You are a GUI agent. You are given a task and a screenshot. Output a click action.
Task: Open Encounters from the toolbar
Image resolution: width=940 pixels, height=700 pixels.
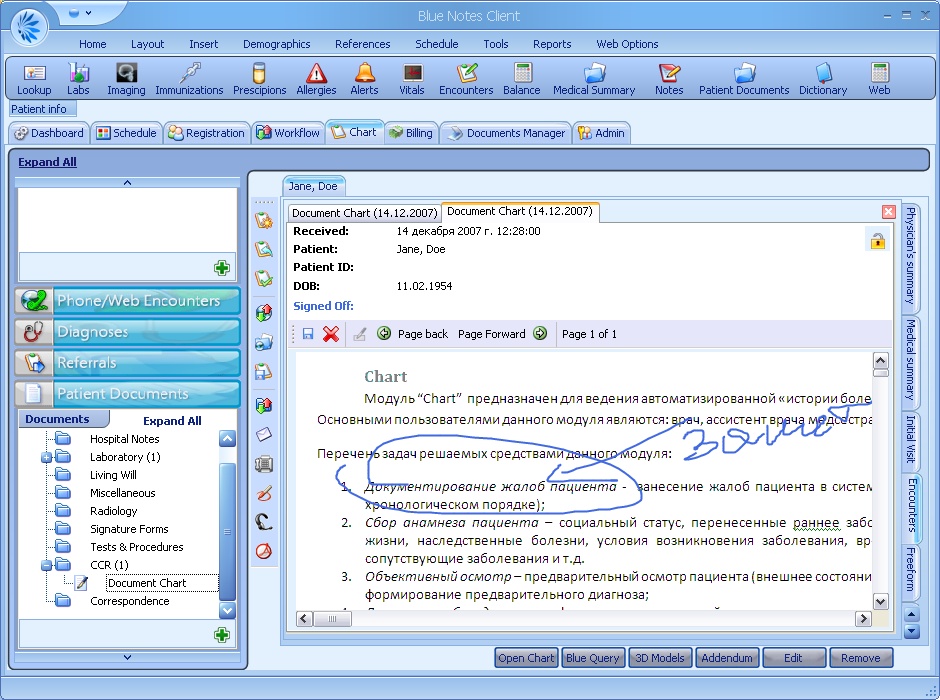coord(466,79)
